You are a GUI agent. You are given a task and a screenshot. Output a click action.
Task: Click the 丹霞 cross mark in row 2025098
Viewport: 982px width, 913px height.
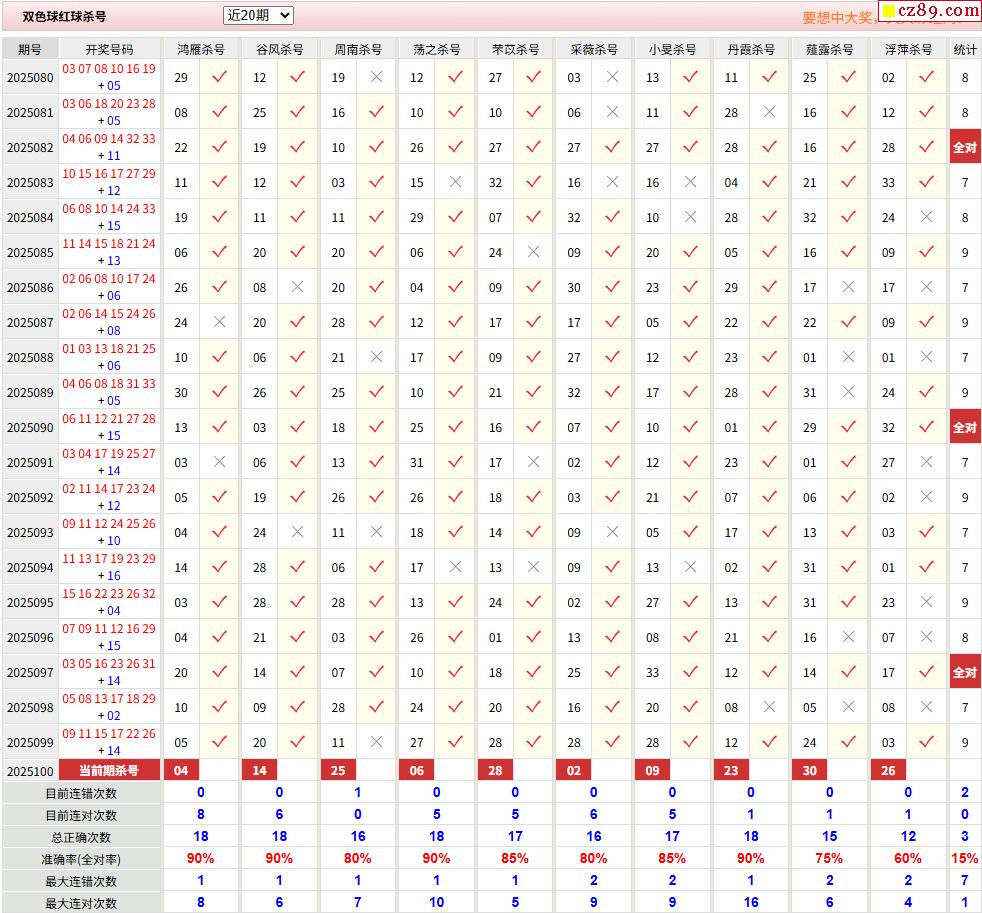770,706
